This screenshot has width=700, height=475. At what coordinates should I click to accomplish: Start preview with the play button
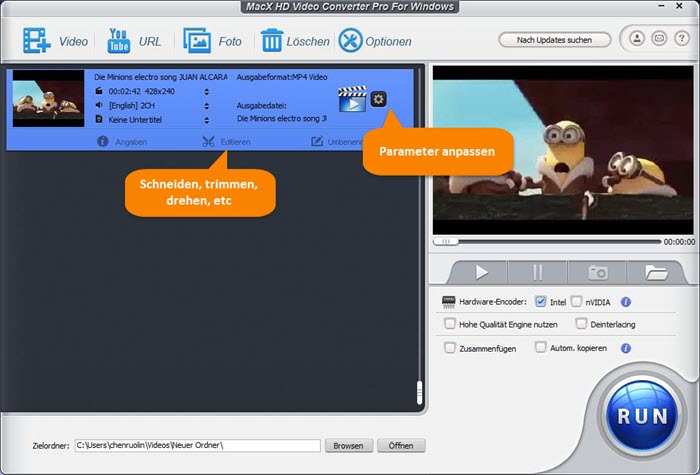(x=481, y=272)
